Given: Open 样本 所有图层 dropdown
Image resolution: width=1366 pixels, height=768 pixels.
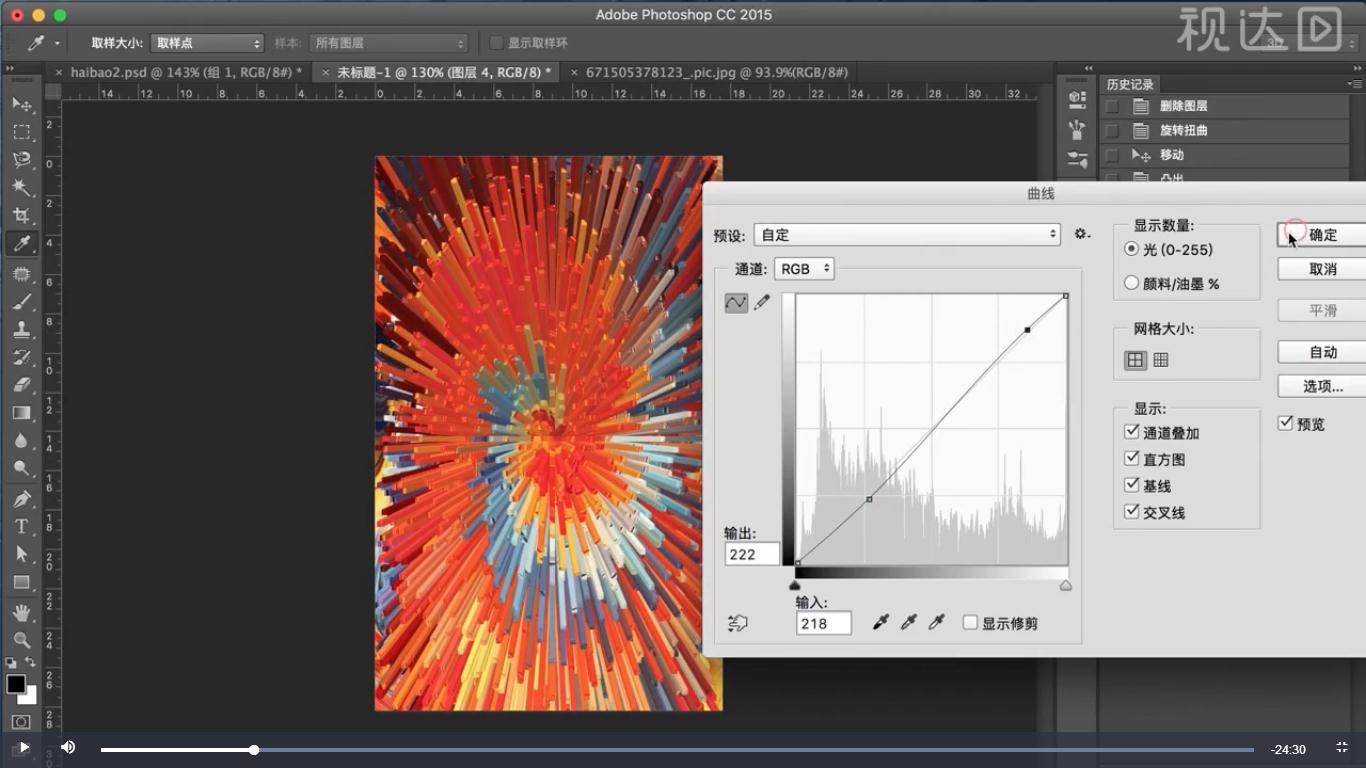Looking at the screenshot, I should pos(388,43).
